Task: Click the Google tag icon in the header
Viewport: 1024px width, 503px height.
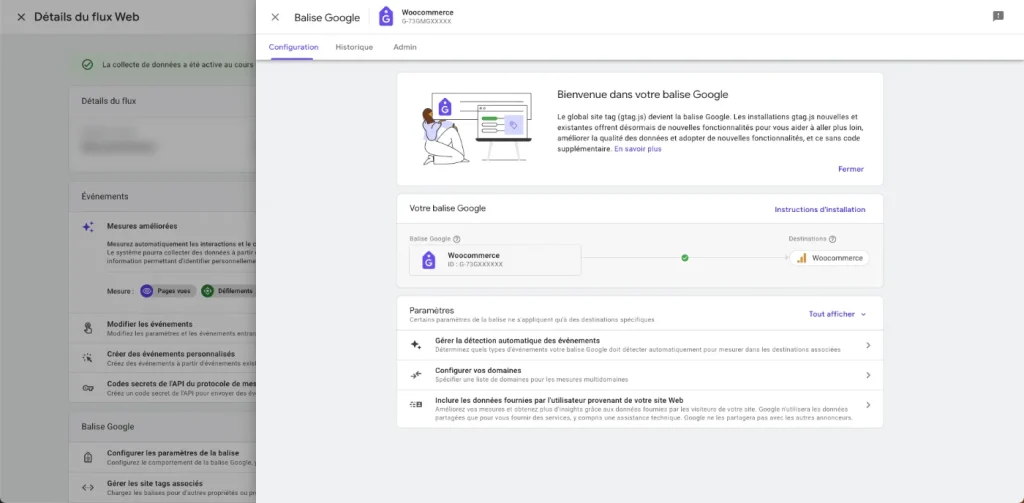Action: pyautogui.click(x=386, y=16)
